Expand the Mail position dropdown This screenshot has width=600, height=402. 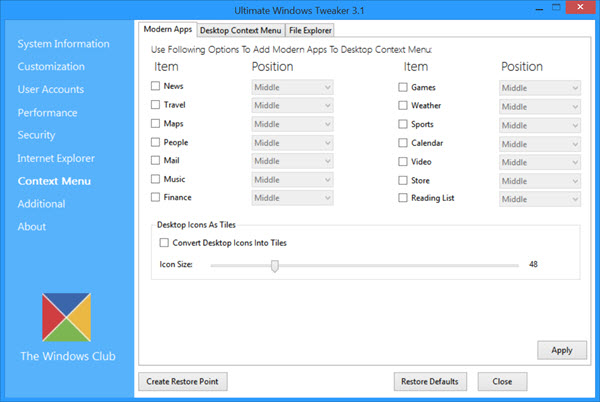pyautogui.click(x=292, y=161)
